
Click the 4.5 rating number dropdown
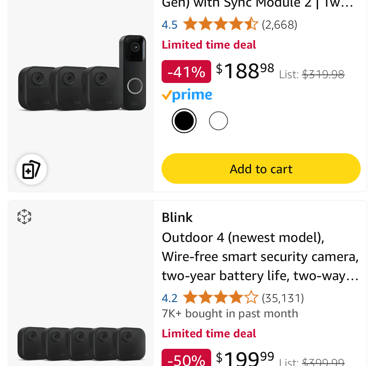[170, 25]
